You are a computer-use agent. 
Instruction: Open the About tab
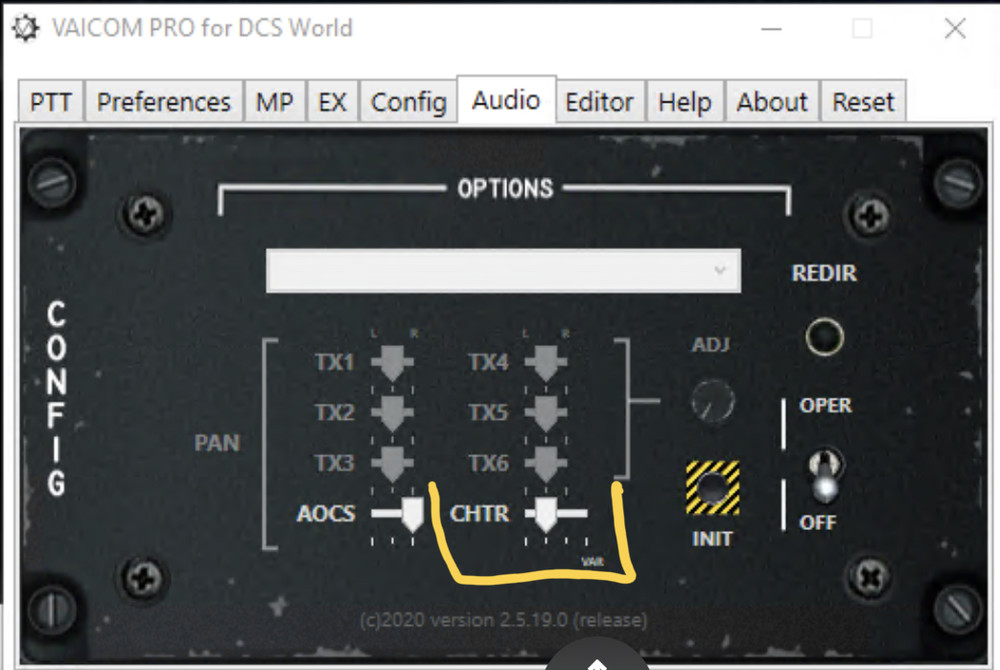[772, 101]
